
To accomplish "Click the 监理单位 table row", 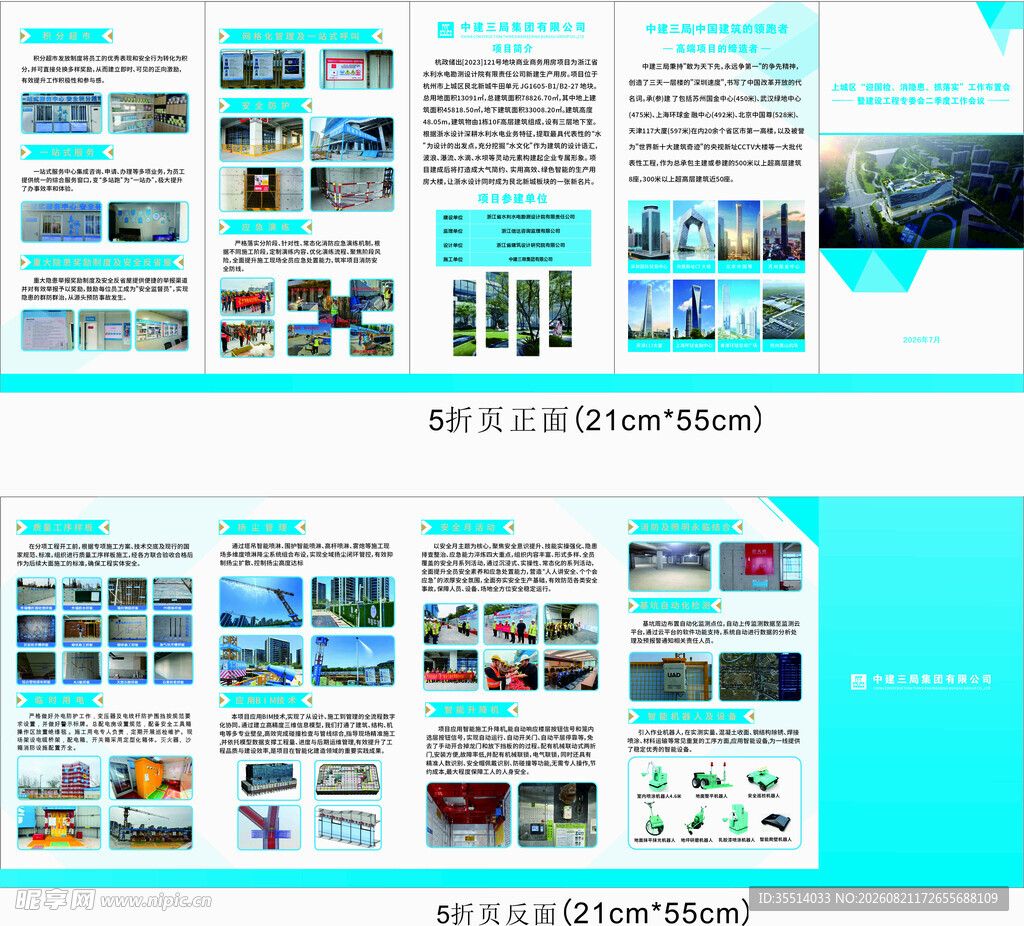I will 513,231.
